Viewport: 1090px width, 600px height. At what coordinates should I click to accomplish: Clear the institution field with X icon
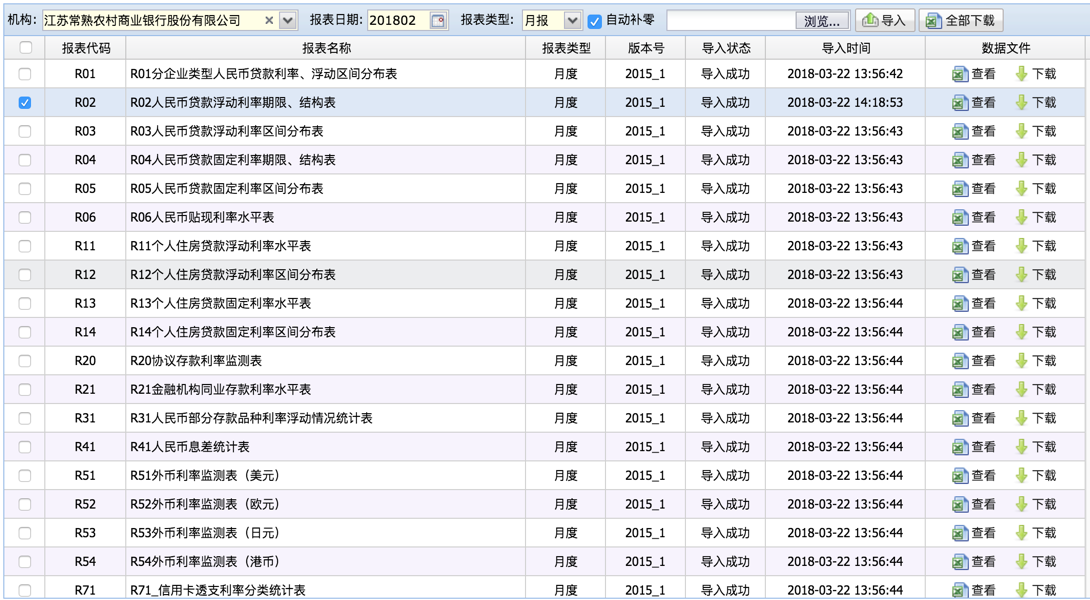click(269, 20)
